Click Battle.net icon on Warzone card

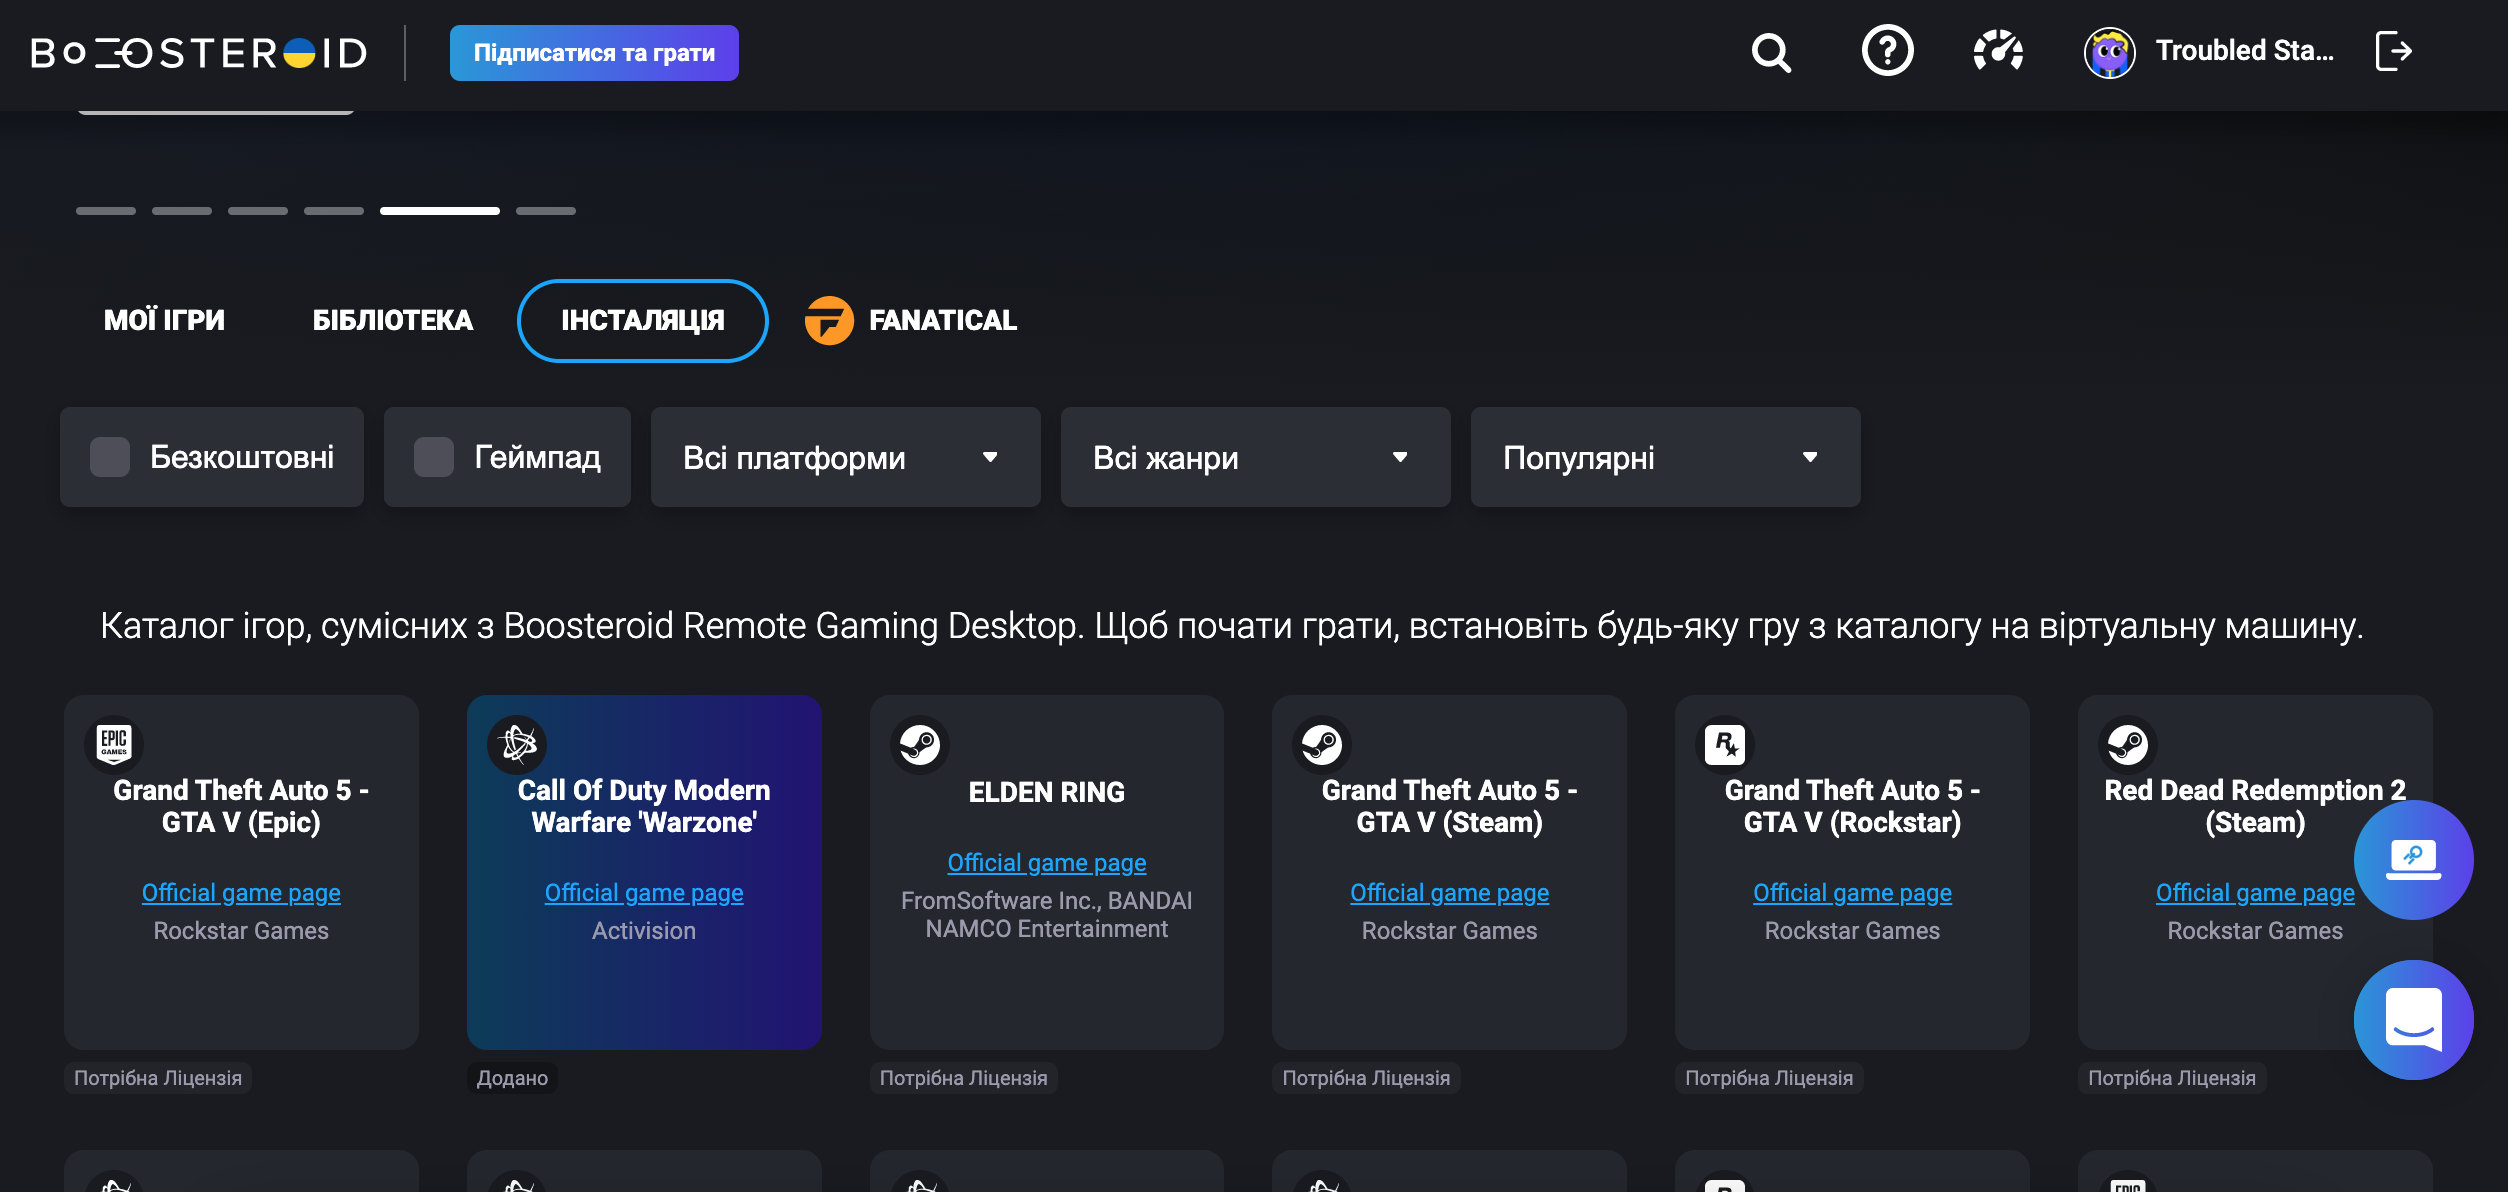pyautogui.click(x=517, y=744)
